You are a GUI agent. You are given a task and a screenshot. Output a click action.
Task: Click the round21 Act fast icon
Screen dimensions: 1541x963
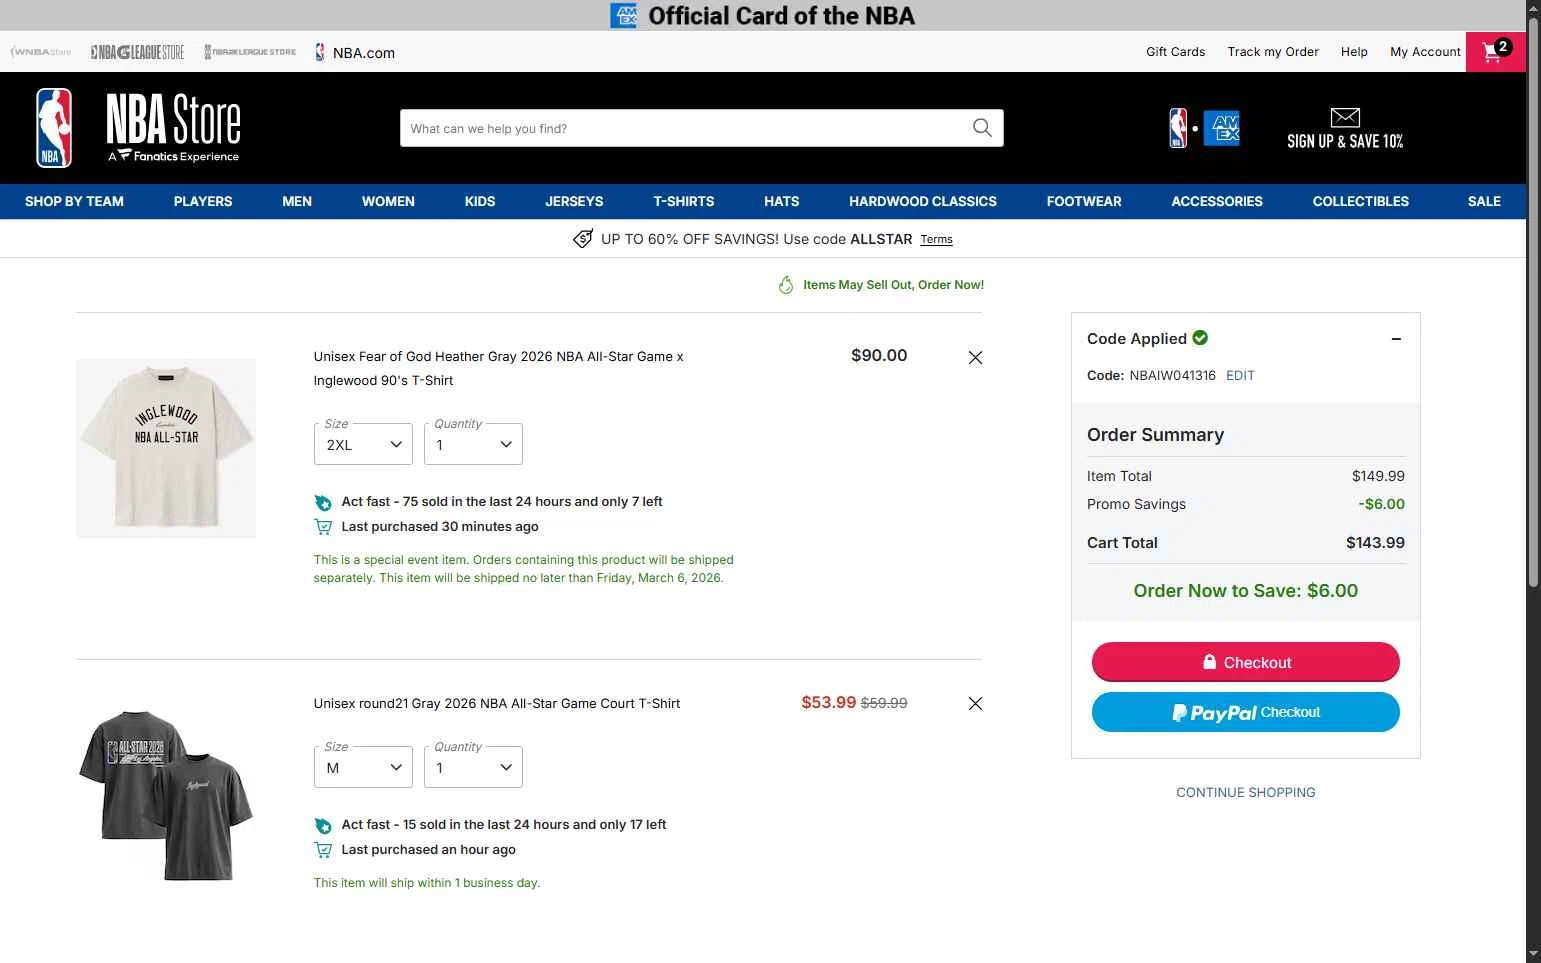[323, 825]
